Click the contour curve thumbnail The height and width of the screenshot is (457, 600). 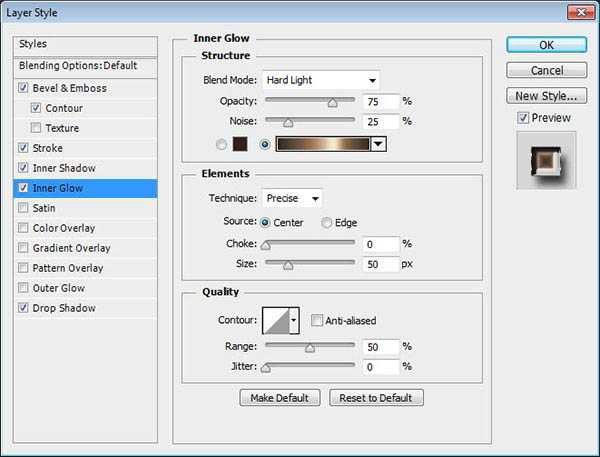tap(275, 320)
